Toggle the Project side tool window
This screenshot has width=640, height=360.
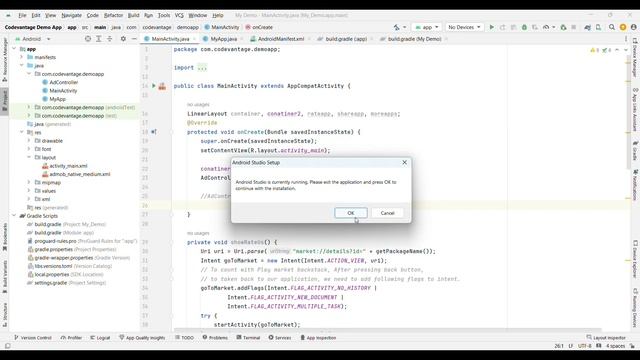4,101
